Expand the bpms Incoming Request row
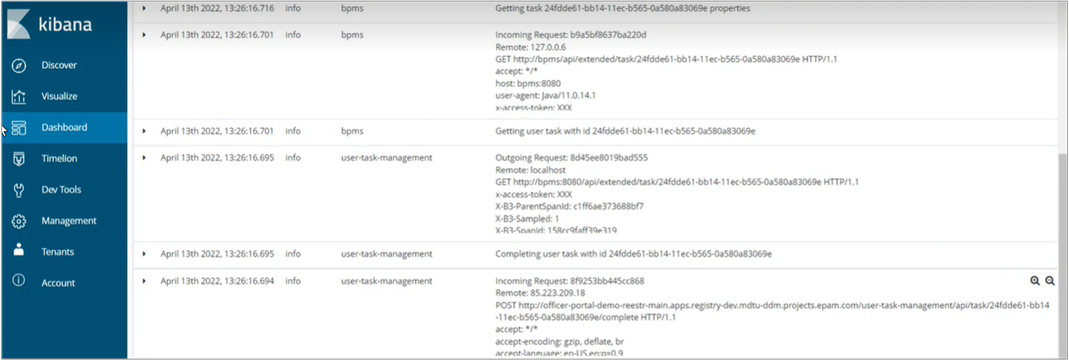 (144, 34)
